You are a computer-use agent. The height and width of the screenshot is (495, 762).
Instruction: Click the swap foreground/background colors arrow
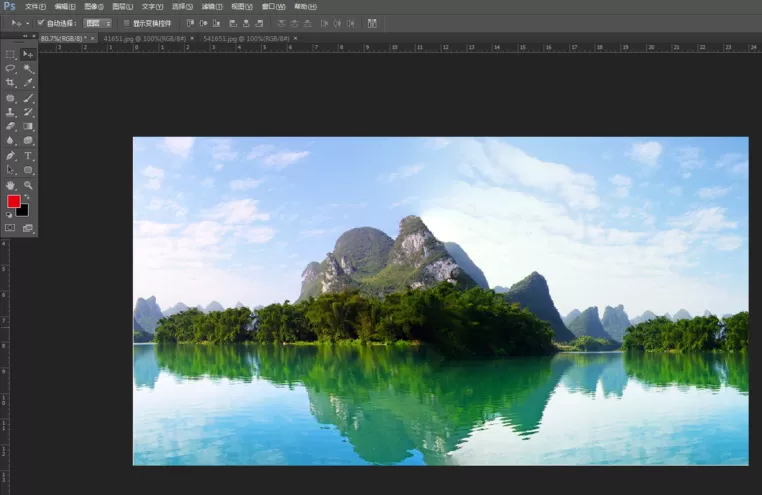pos(27,197)
